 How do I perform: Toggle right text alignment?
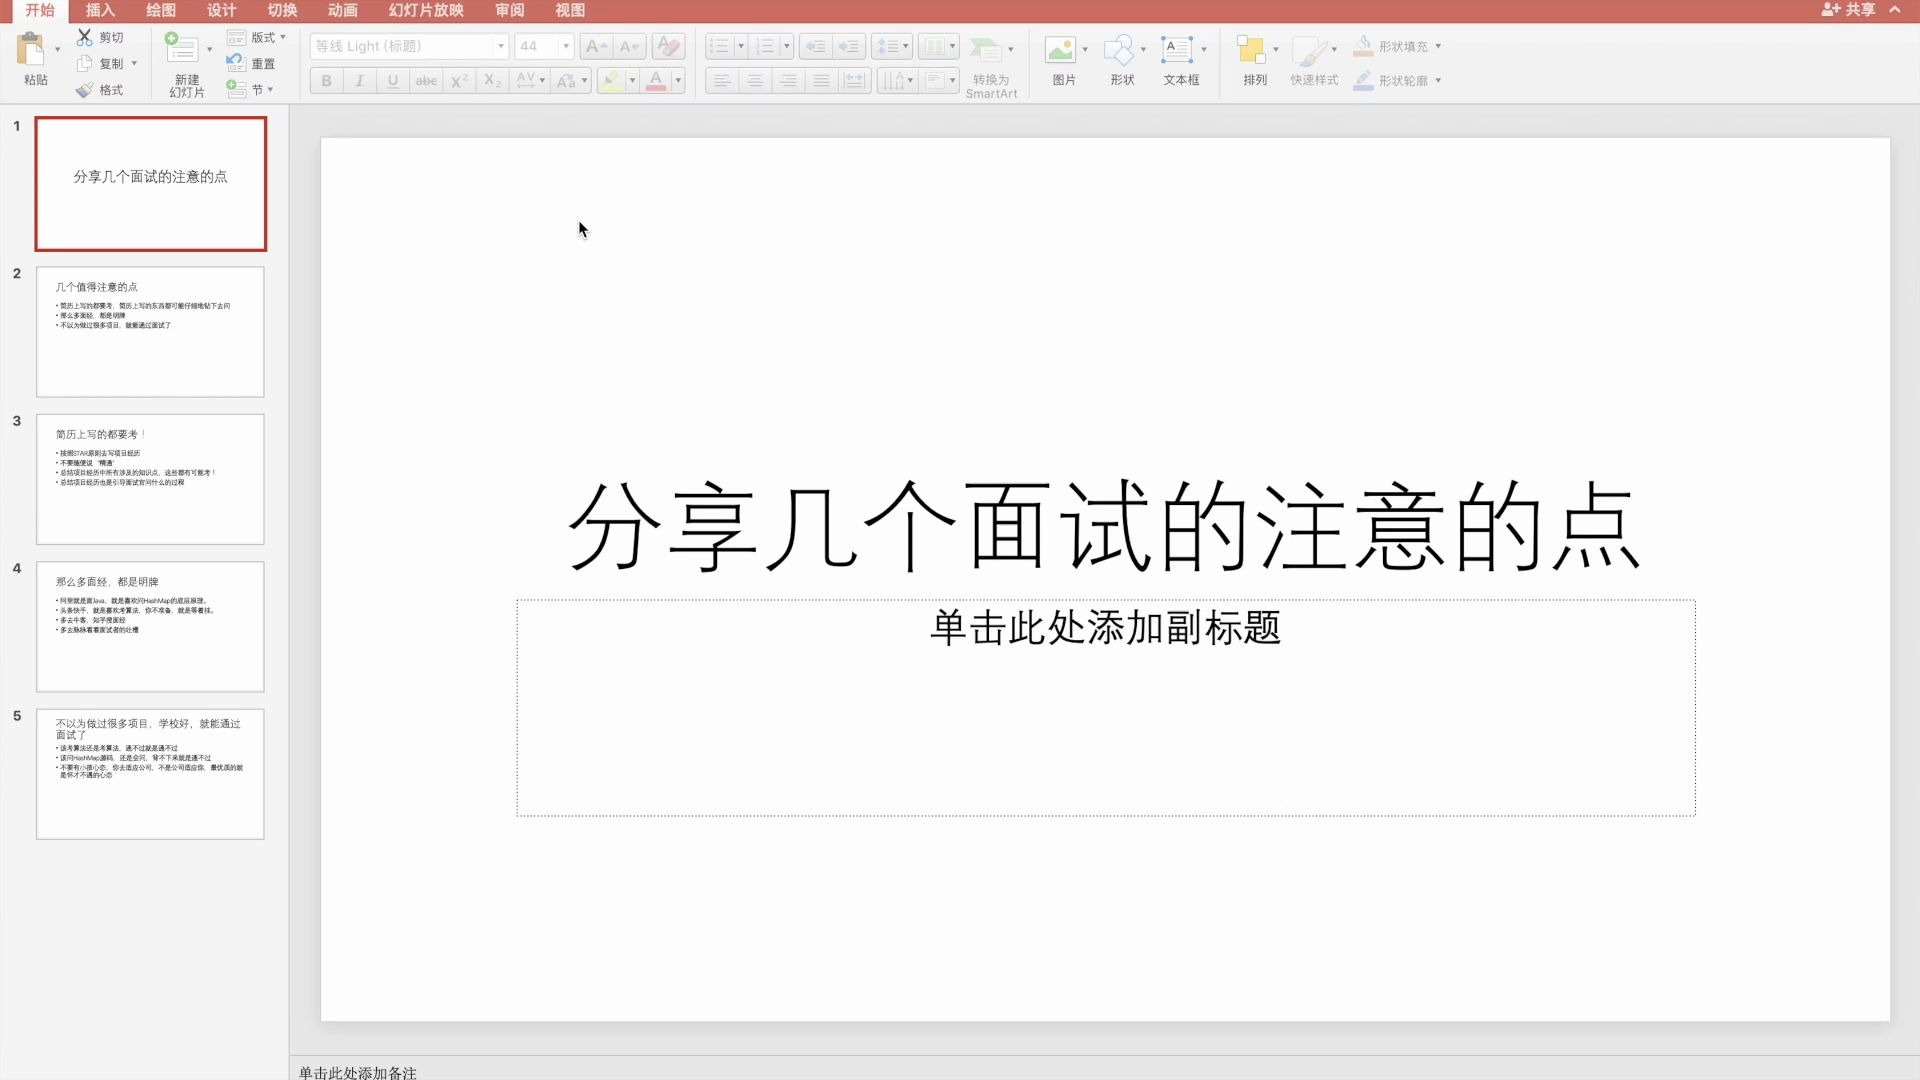(x=788, y=81)
